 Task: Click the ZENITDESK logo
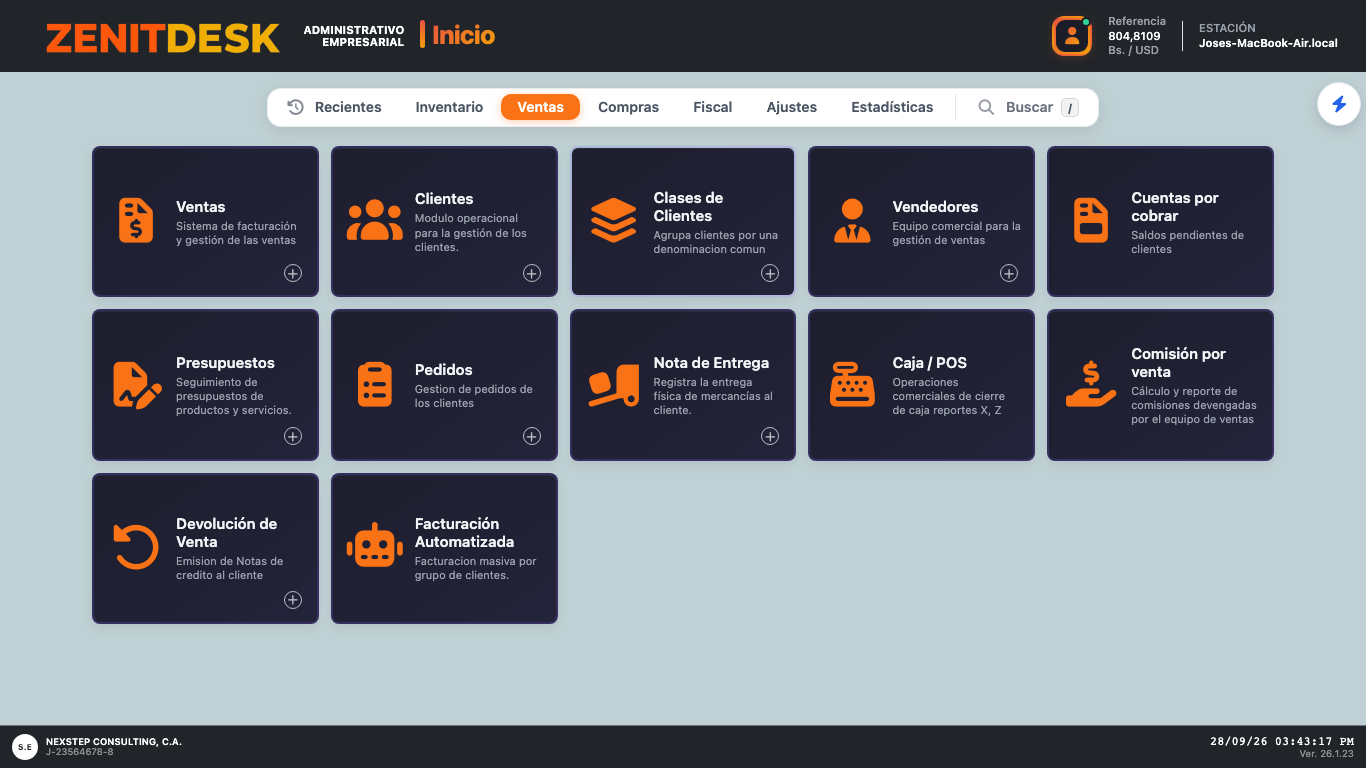coord(163,38)
